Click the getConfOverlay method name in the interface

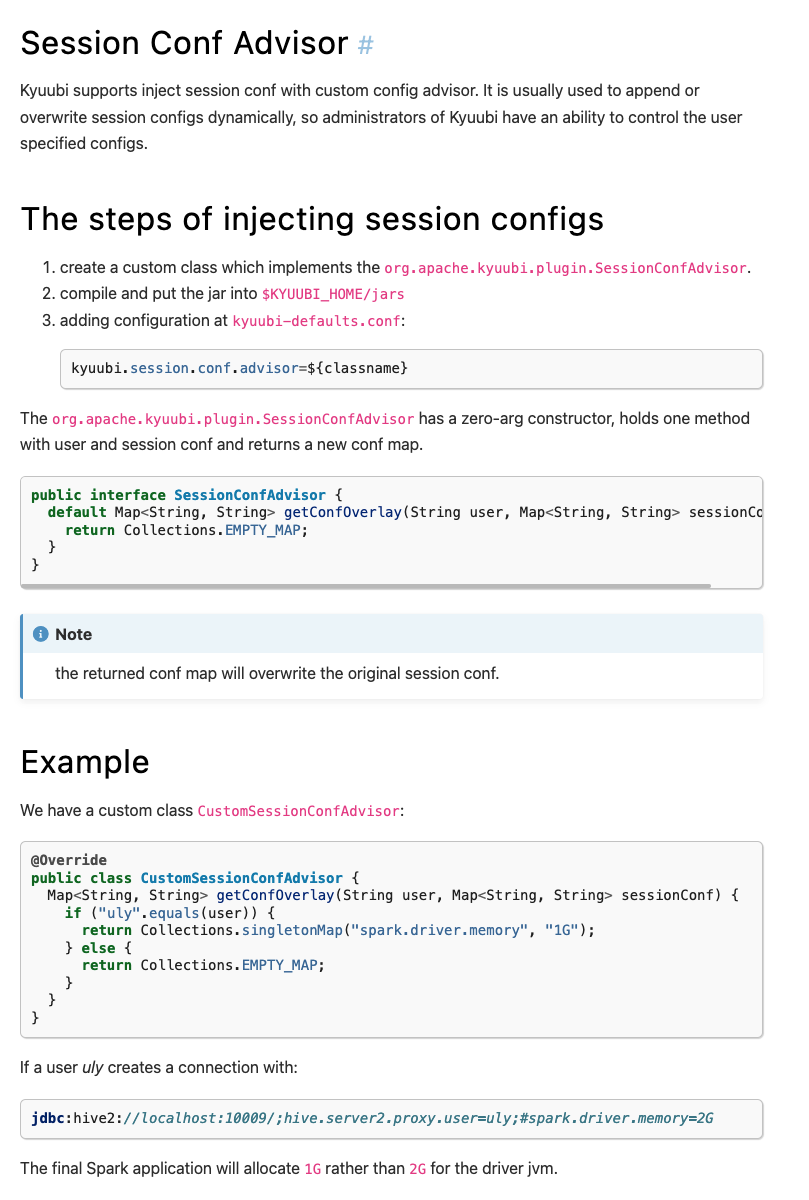pyautogui.click(x=343, y=512)
